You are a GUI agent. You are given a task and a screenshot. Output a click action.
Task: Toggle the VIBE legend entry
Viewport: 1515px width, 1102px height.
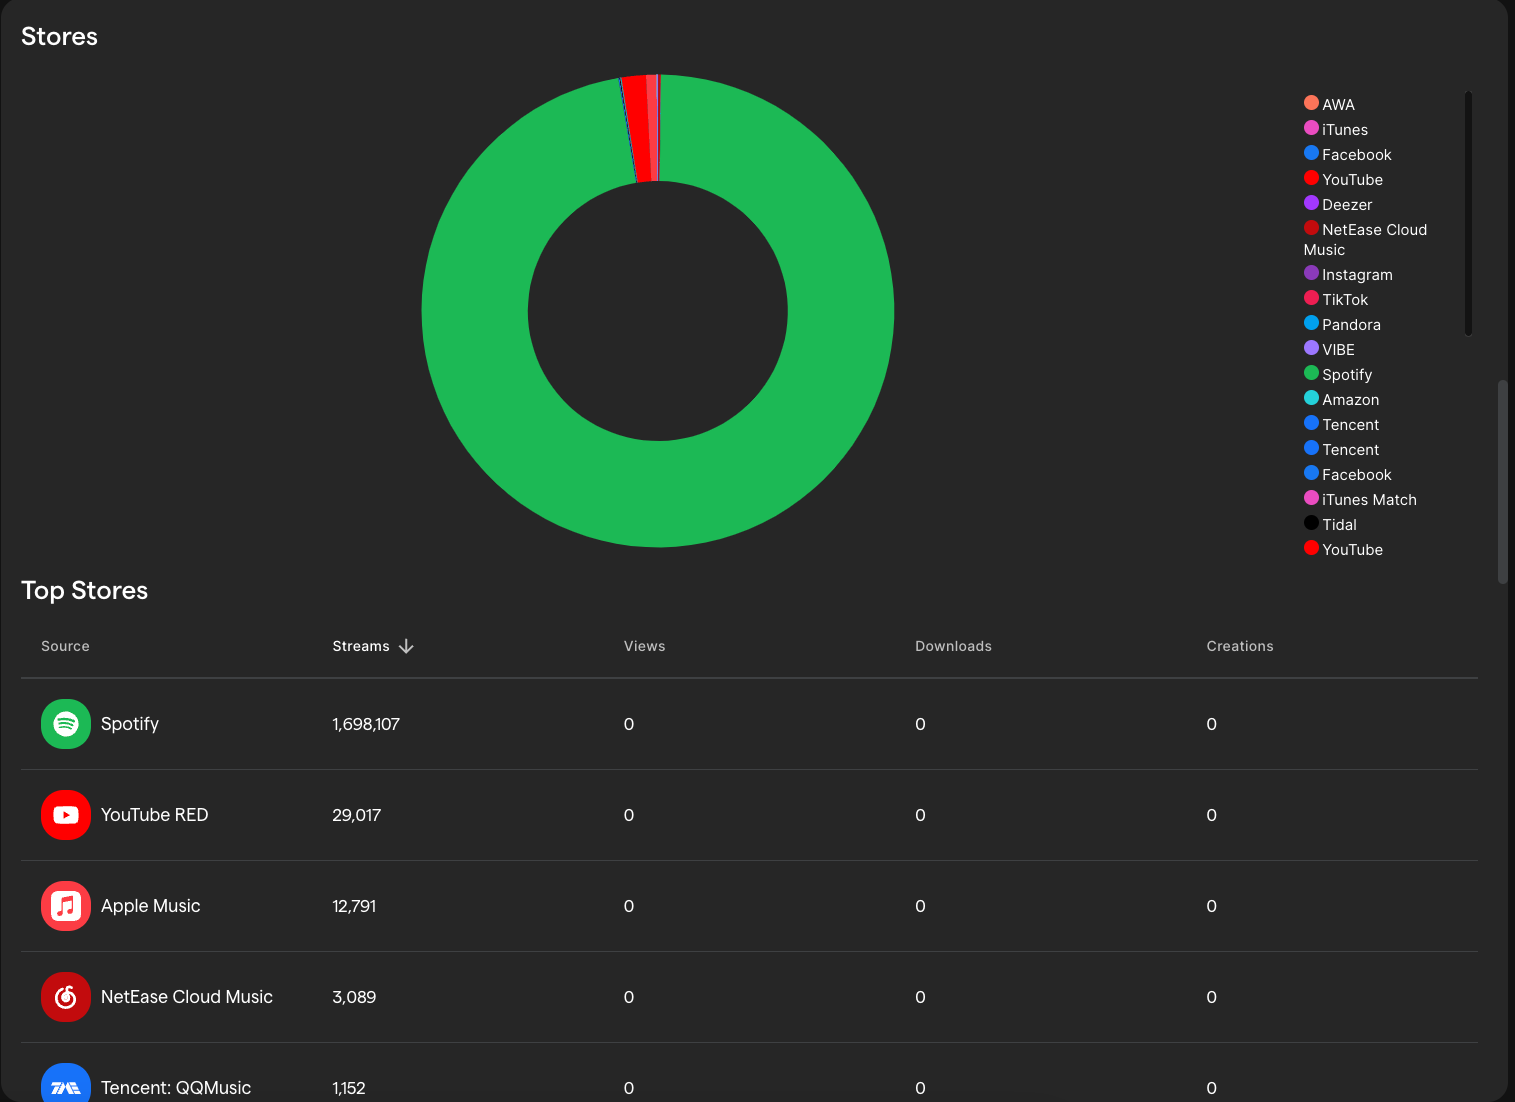1329,349
